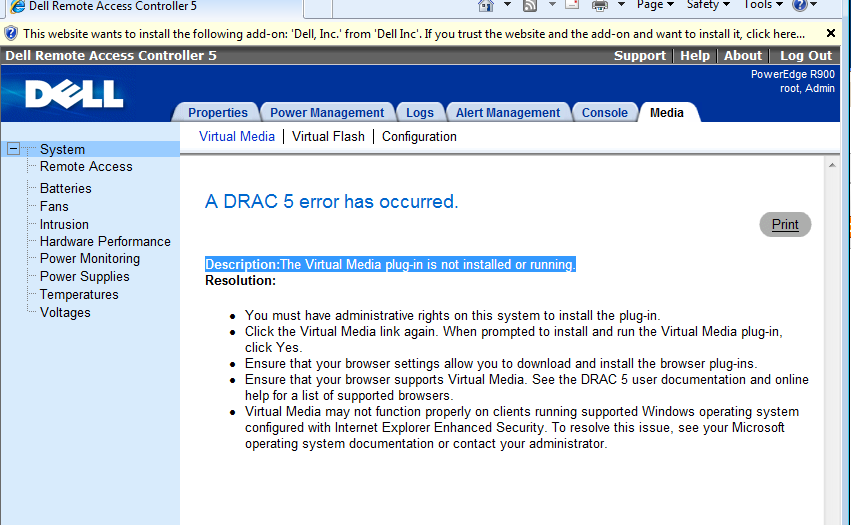Screen dimensions: 851x525
Task: Switch to the Power Management tab
Action: (x=327, y=112)
